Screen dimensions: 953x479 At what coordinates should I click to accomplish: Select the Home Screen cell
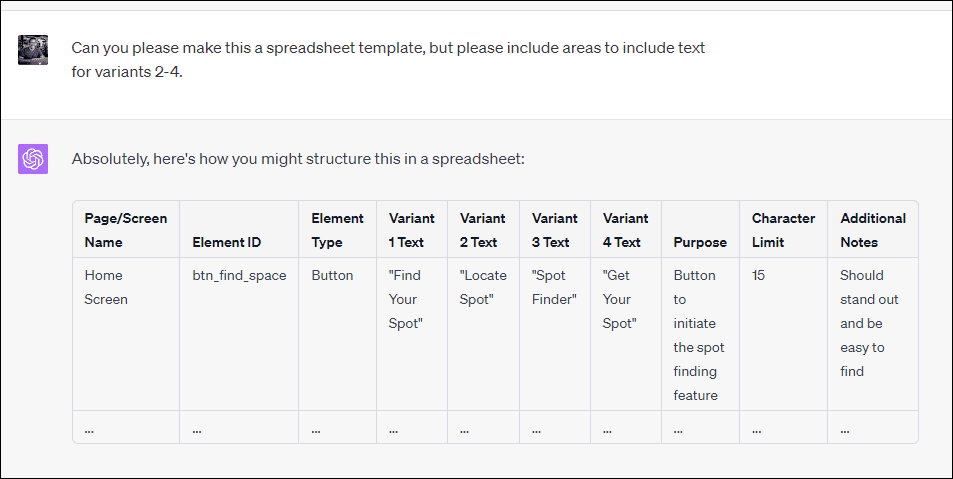click(x=126, y=334)
